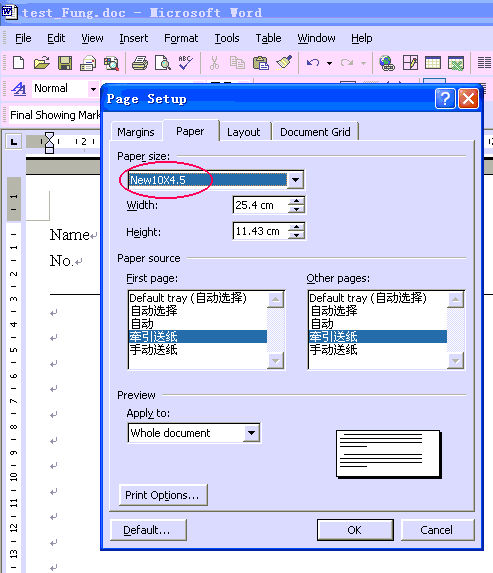The width and height of the screenshot is (493, 573).
Task: Open the Apply to Whole document dropdown
Action: tap(251, 433)
